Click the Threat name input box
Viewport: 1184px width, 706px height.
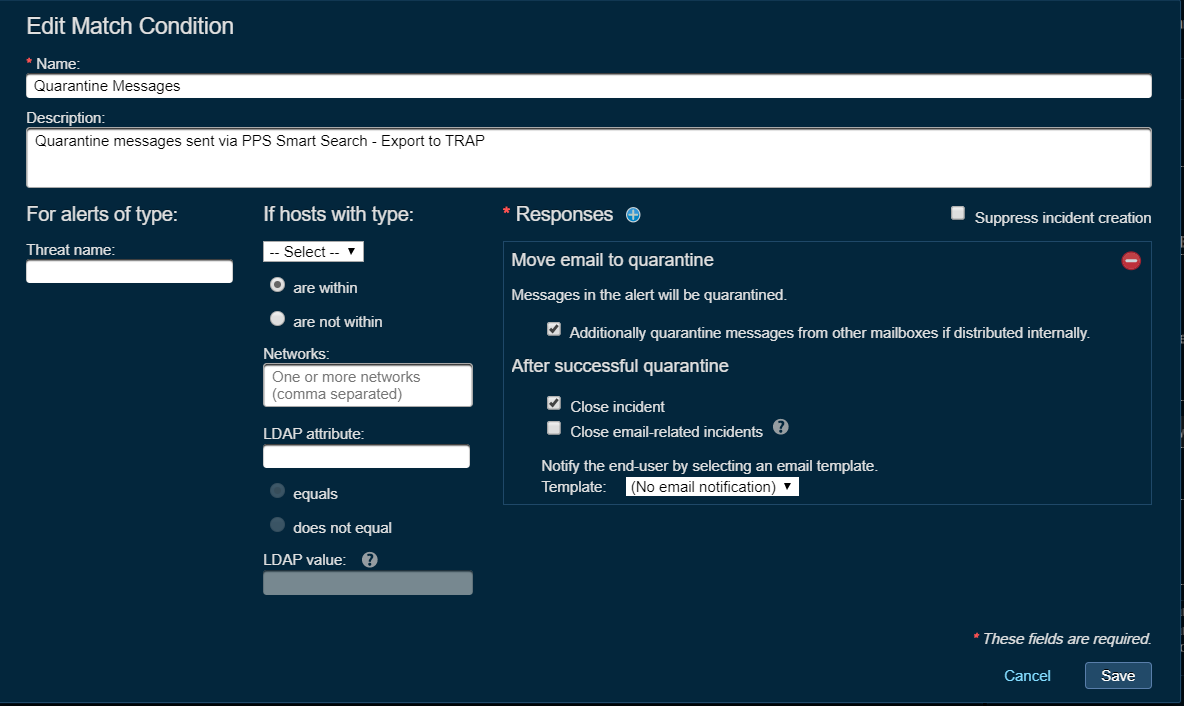[129, 272]
